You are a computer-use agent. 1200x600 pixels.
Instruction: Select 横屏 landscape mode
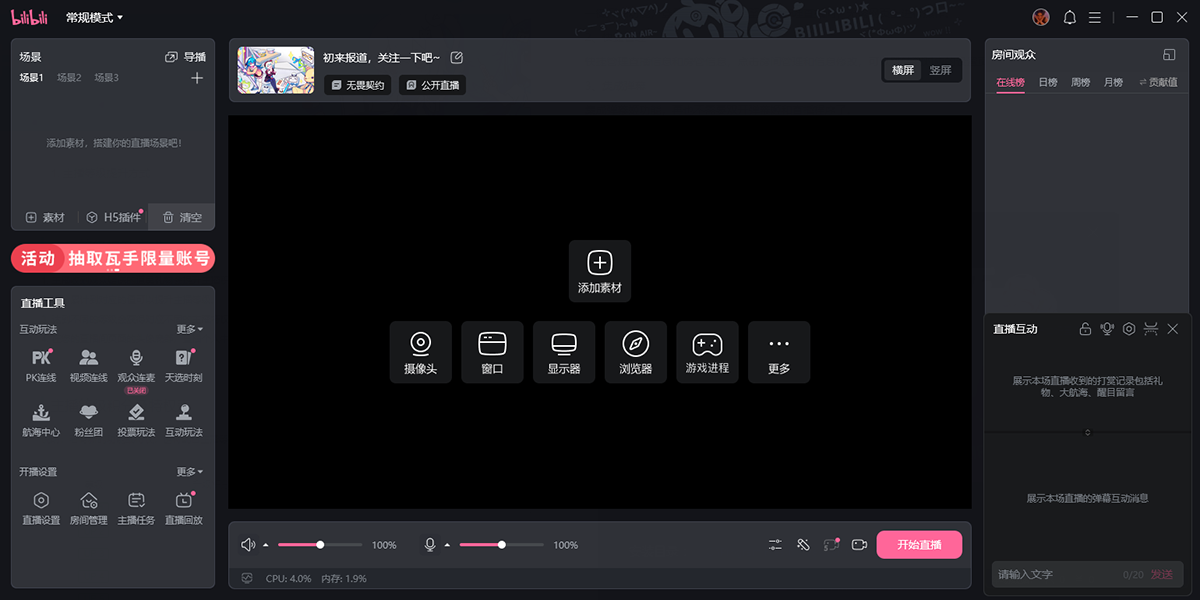point(903,70)
